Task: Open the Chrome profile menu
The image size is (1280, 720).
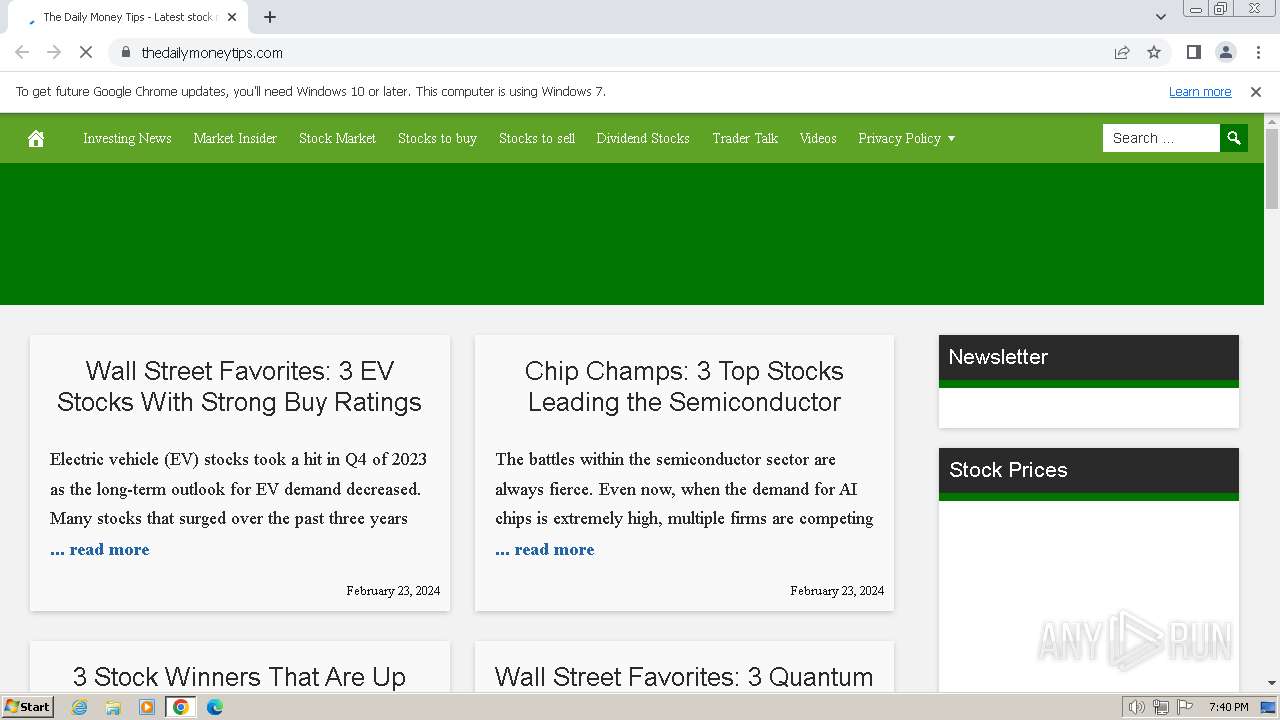Action: 1225,52
